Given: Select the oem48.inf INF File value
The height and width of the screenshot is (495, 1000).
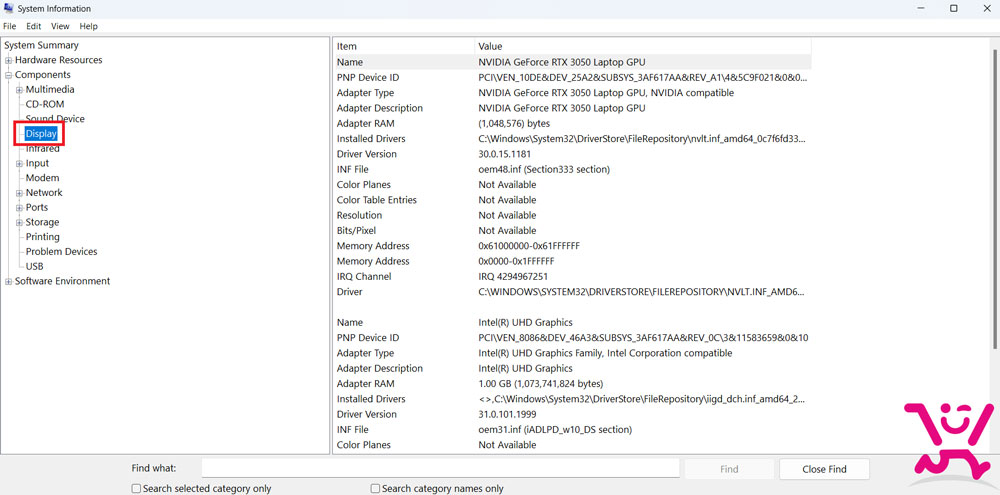Looking at the screenshot, I should pyautogui.click(x=544, y=169).
